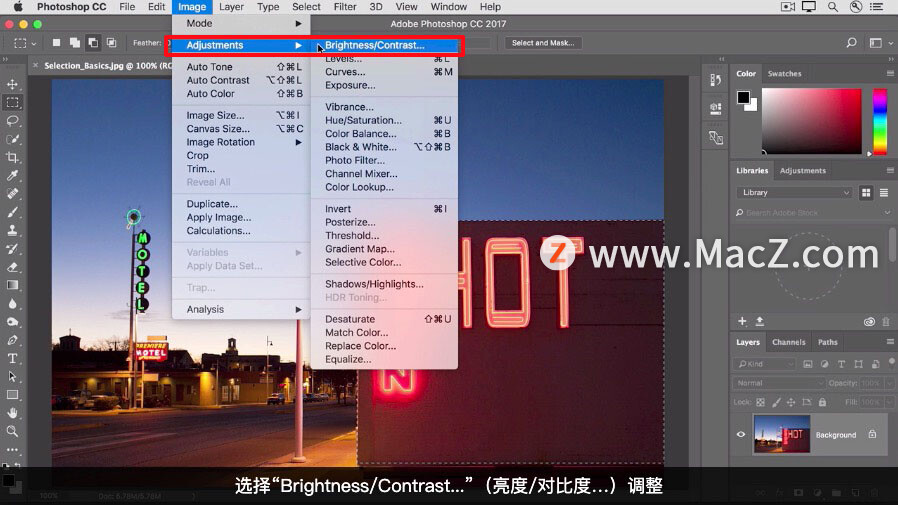This screenshot has width=898, height=505.
Task: Select the Eyedropper tool
Action: (x=12, y=176)
